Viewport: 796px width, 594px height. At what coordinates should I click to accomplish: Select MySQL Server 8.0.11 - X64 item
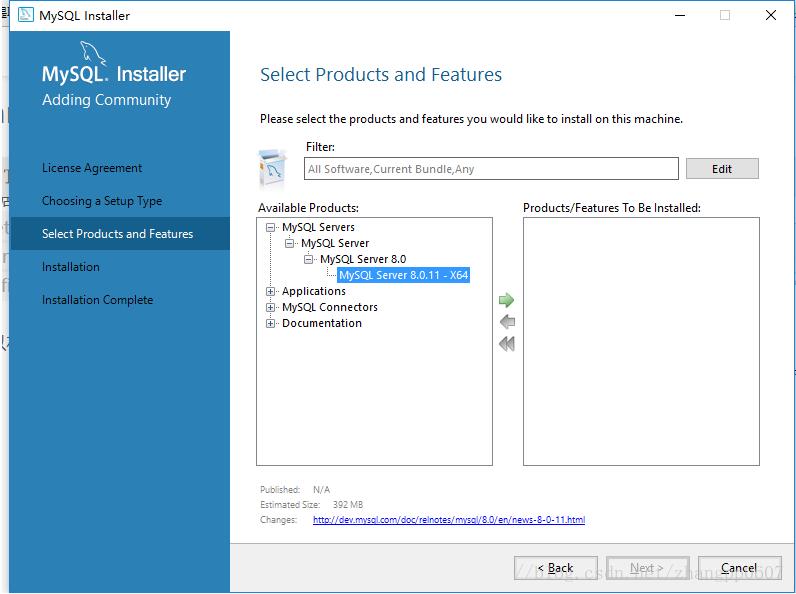tap(403, 276)
